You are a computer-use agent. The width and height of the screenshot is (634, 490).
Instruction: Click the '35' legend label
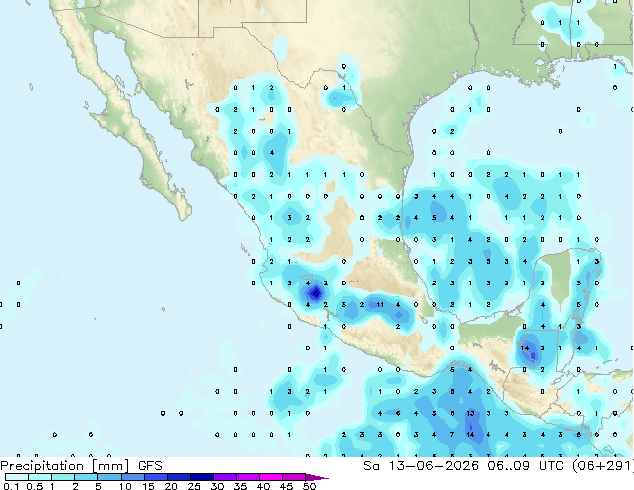[x=240, y=486]
